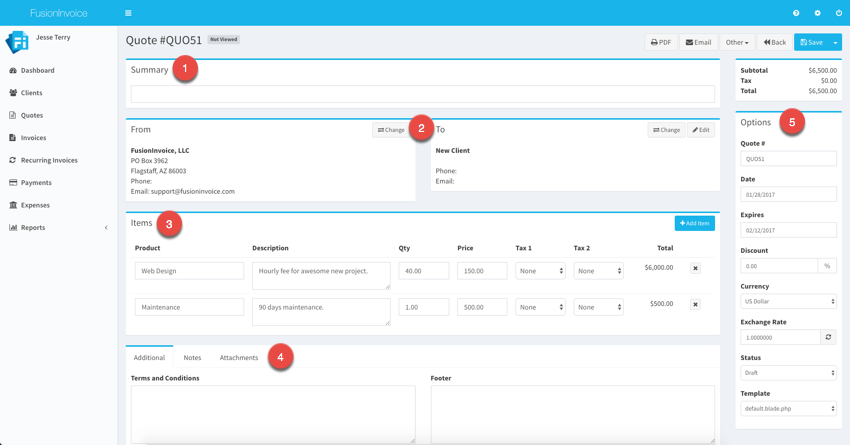Screen dimensions: 850x445
Task: Collapse the Reports sidebar chevron
Action: (107, 228)
